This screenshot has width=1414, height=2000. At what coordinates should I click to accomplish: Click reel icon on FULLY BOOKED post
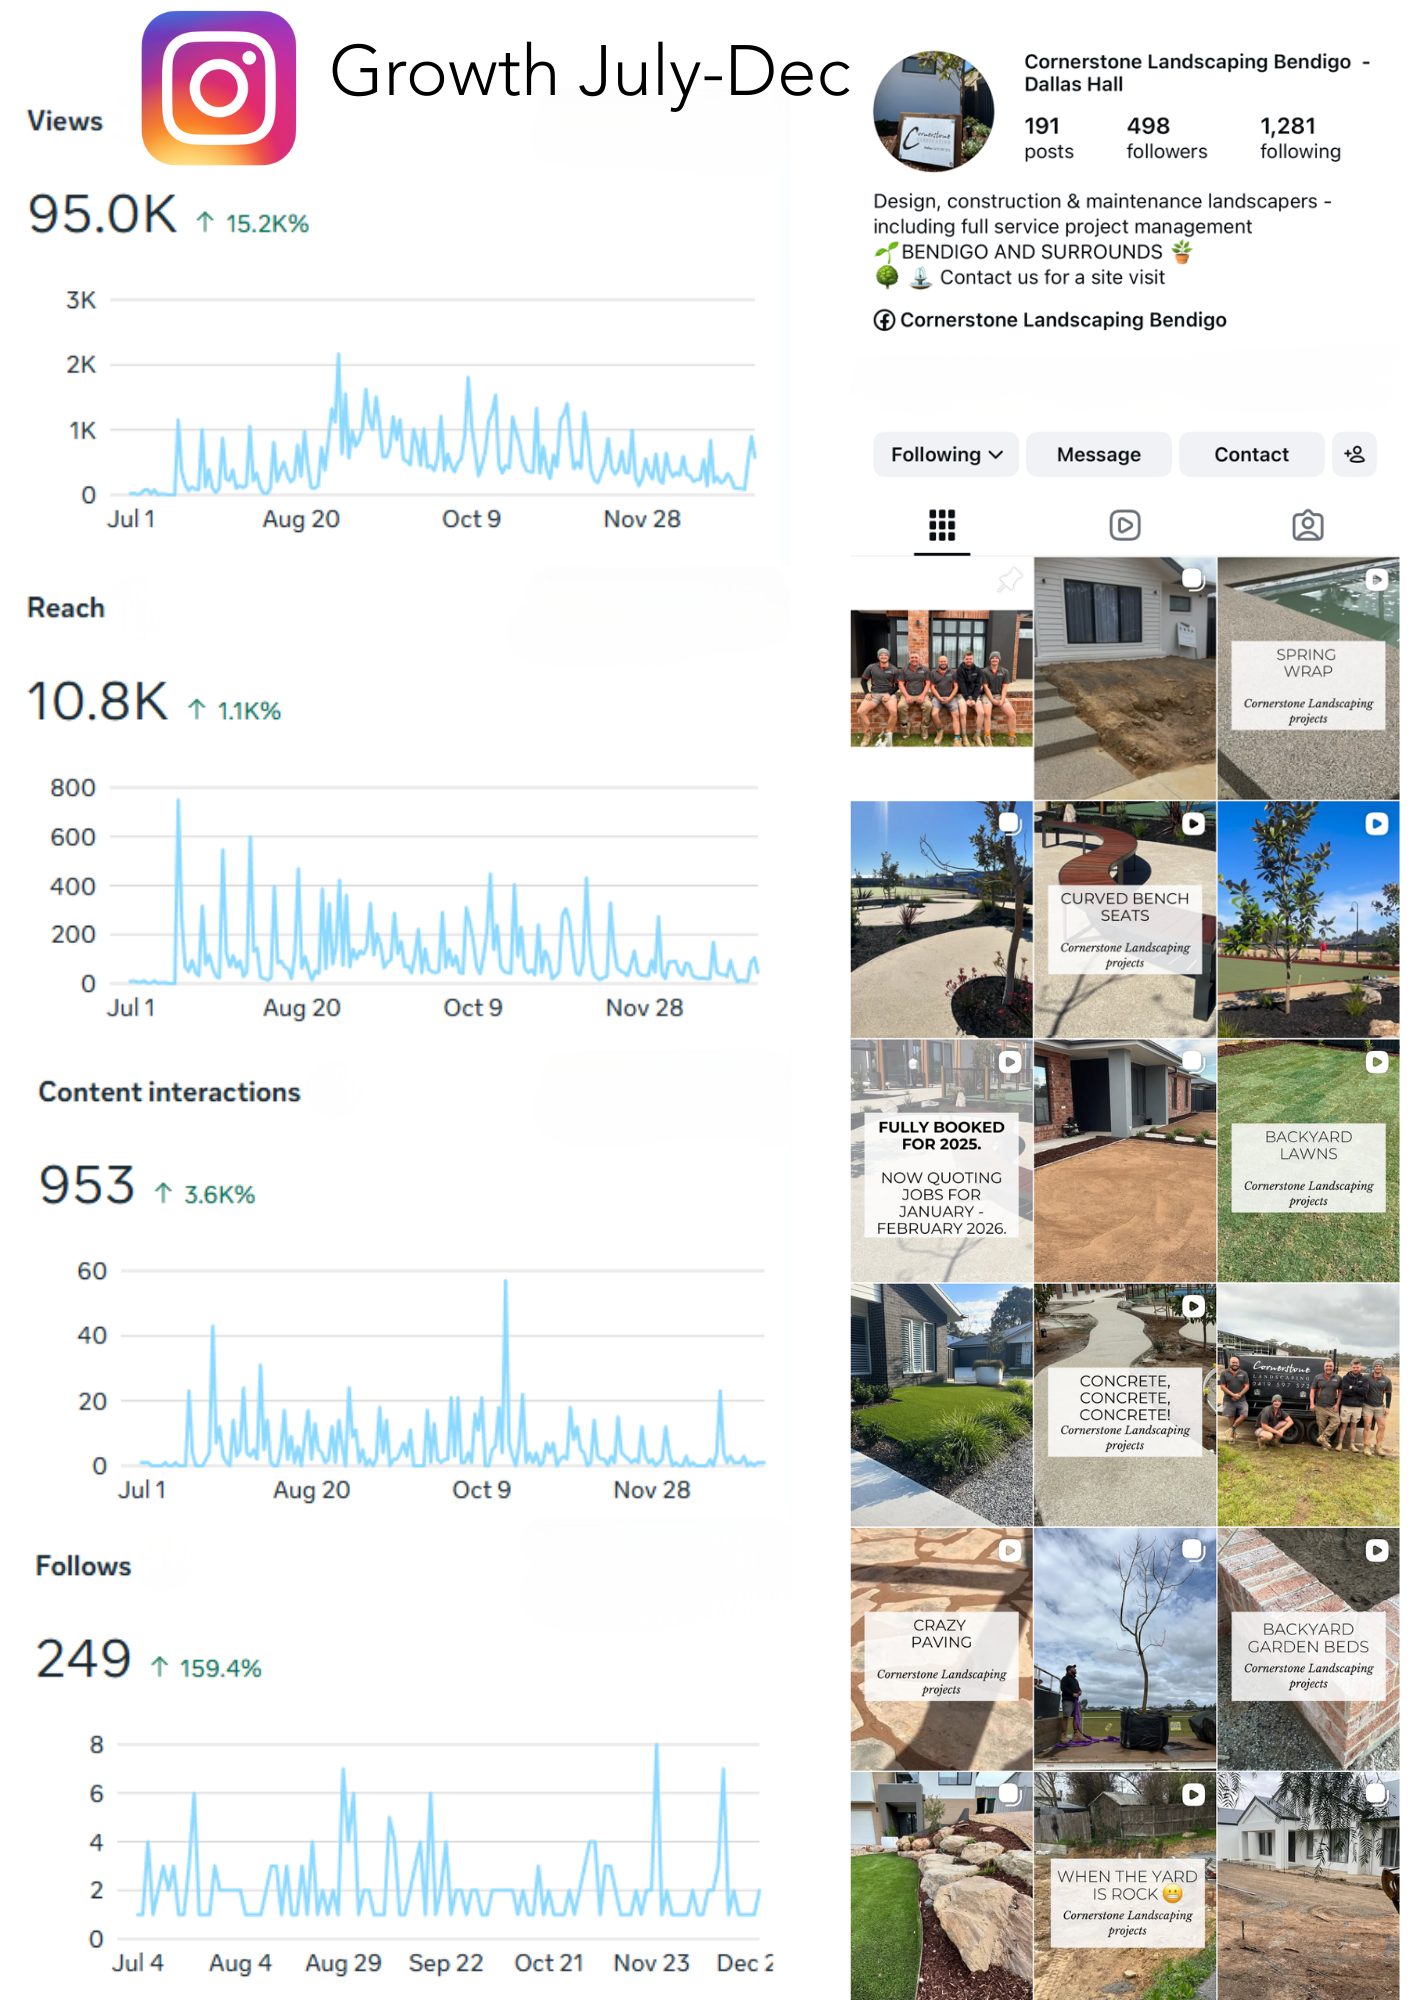tap(1010, 1062)
